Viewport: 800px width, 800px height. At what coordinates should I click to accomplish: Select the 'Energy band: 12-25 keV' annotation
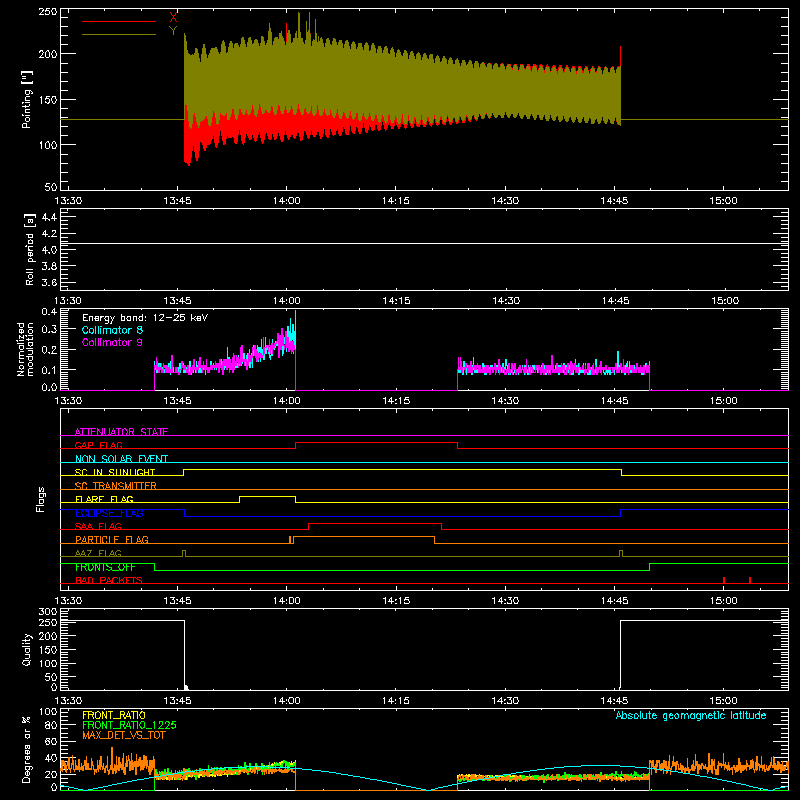(145, 318)
